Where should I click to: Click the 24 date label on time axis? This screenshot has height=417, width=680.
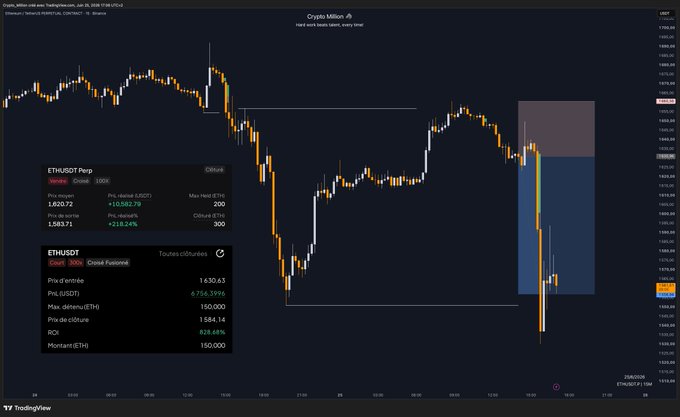point(35,395)
